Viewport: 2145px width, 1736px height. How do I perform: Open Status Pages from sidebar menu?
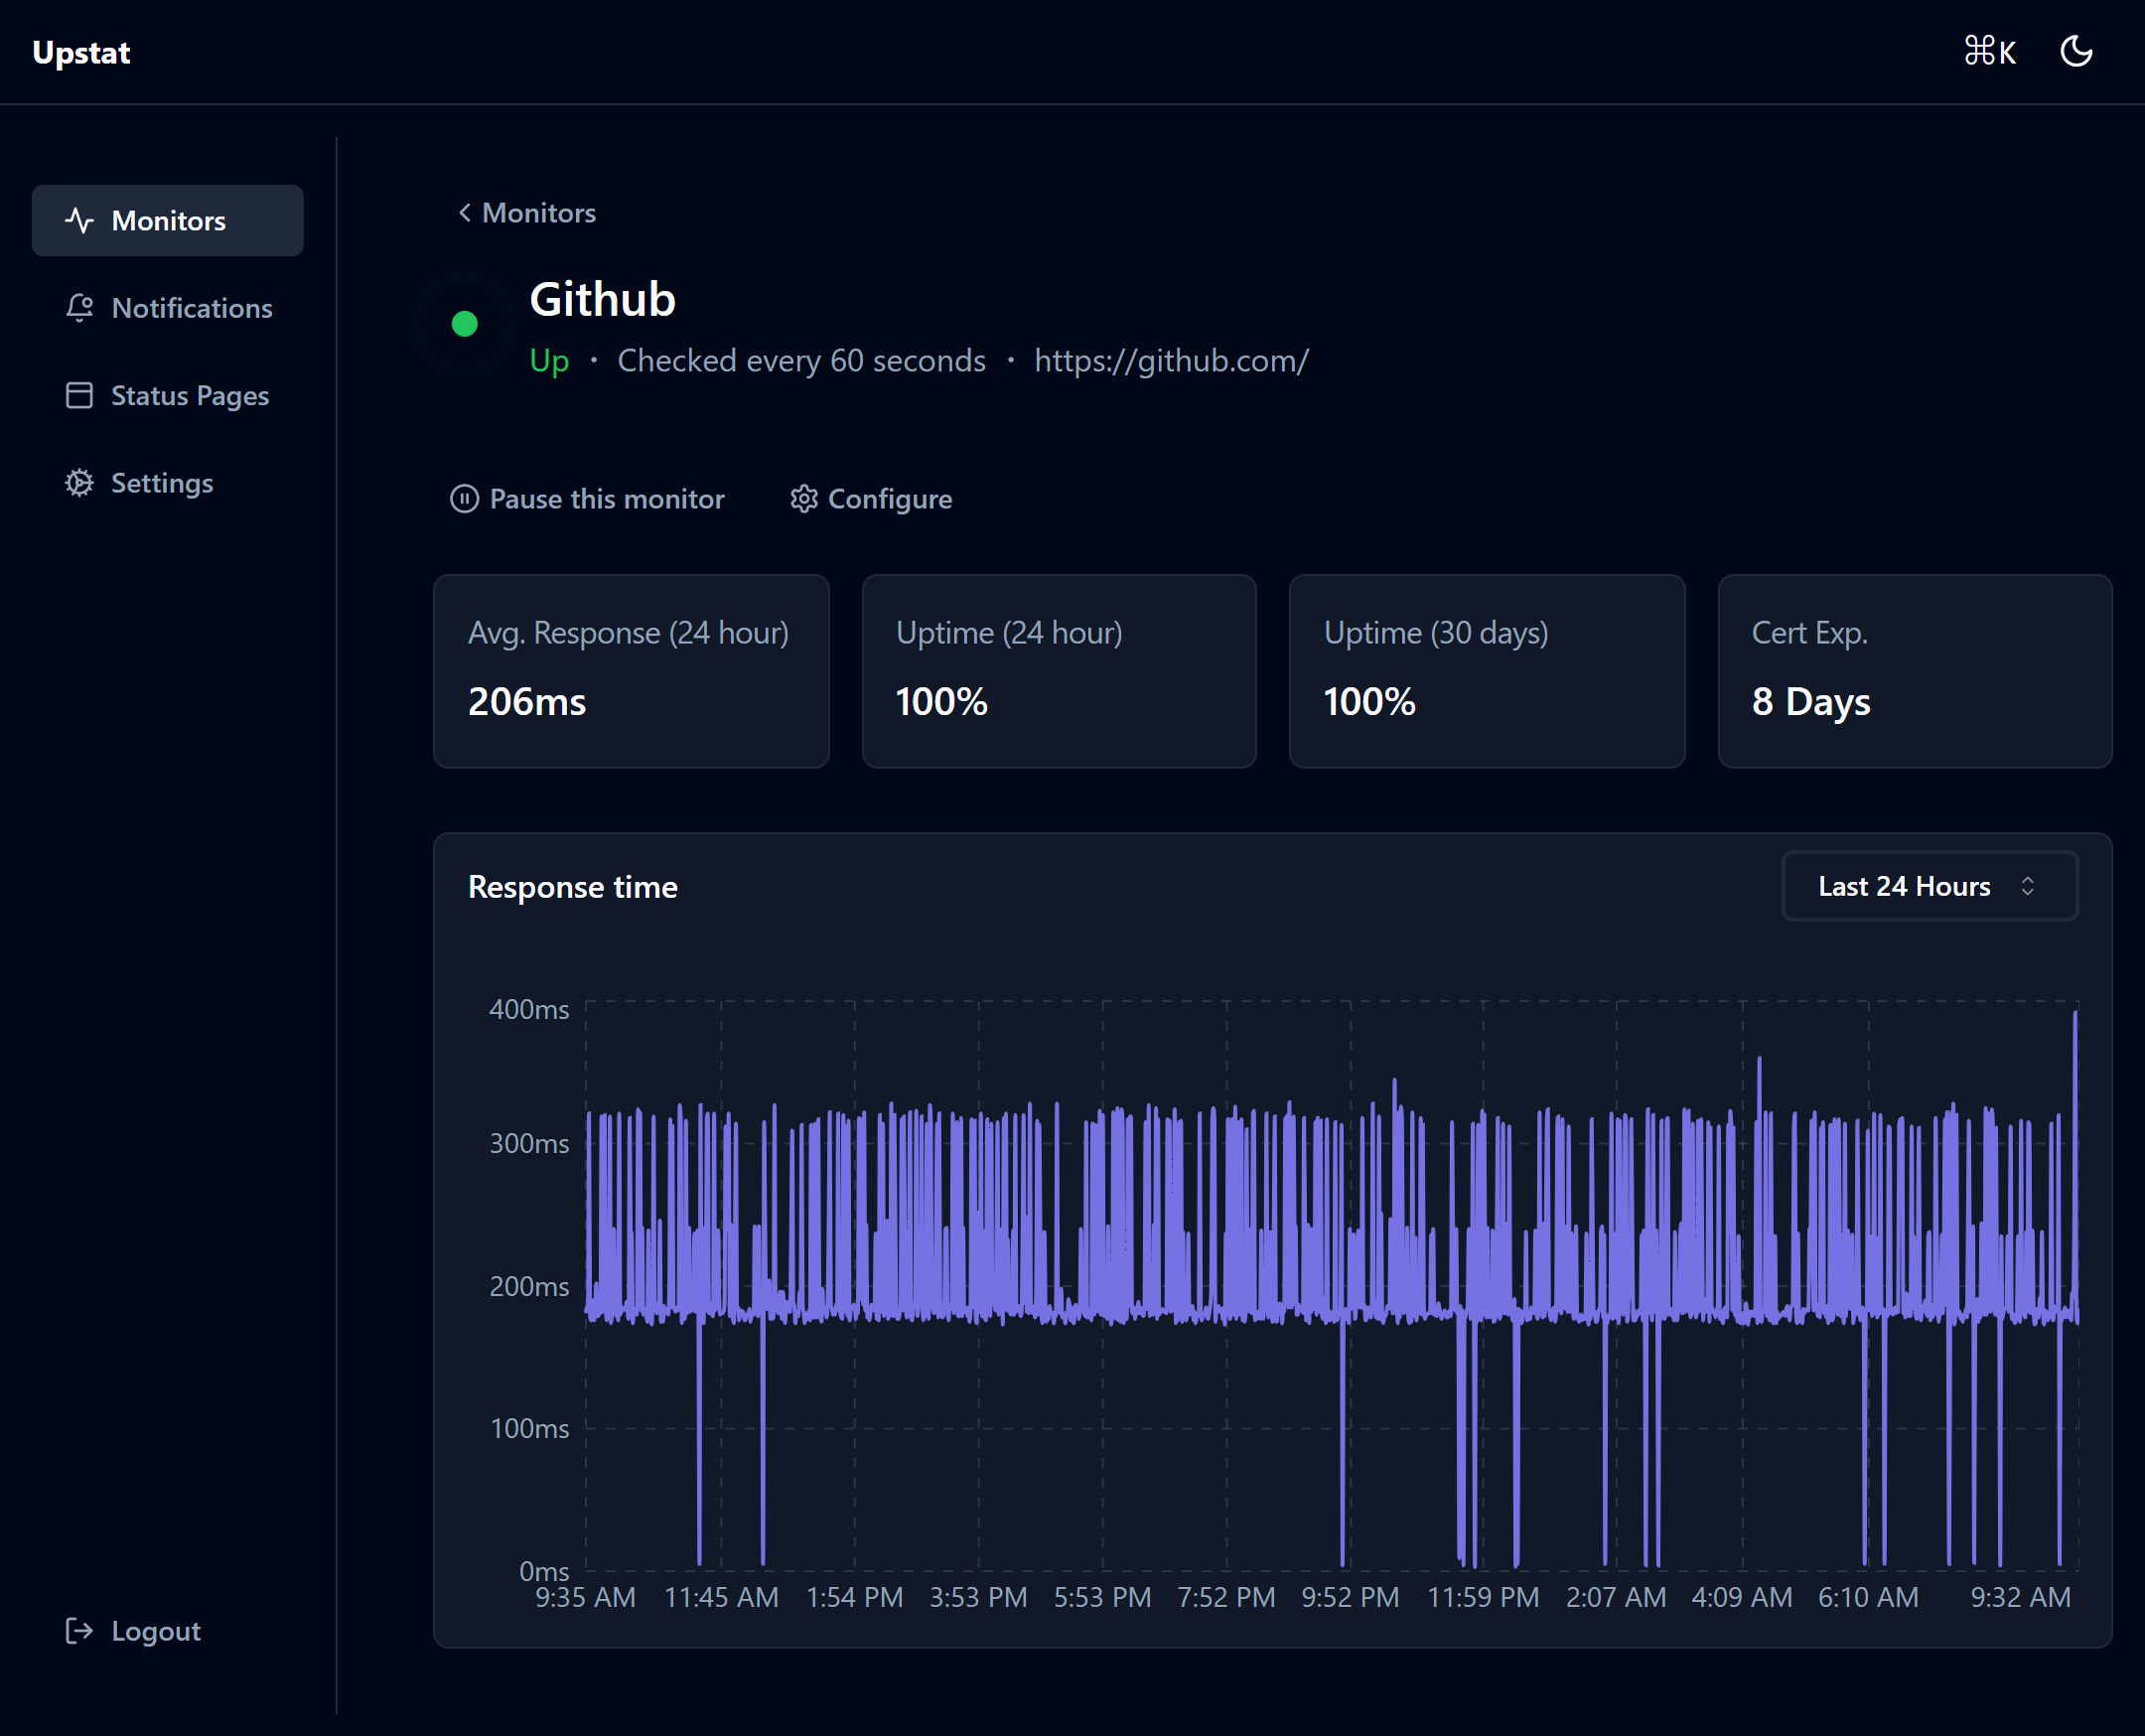[x=189, y=396]
